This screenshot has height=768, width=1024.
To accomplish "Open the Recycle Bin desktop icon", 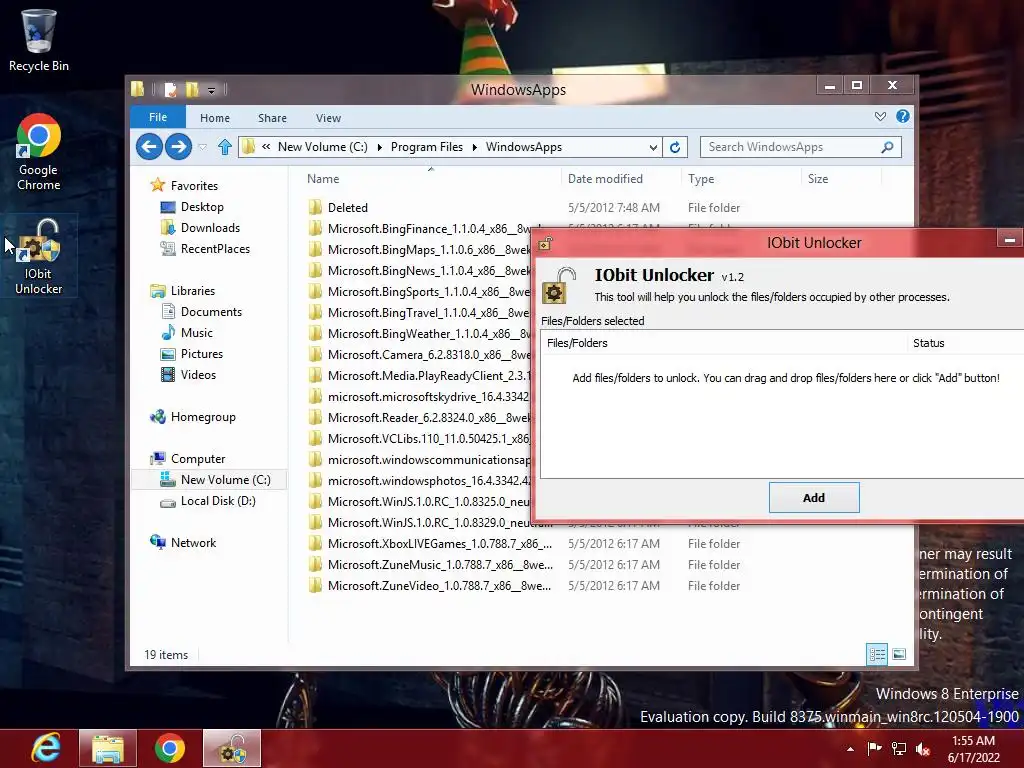I will [39, 40].
